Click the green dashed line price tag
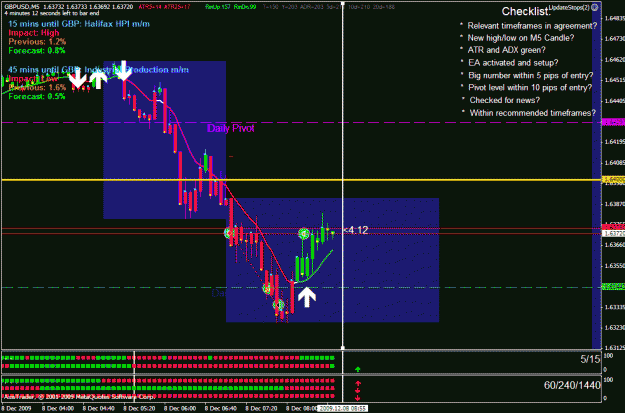 pyautogui.click(x=613, y=287)
